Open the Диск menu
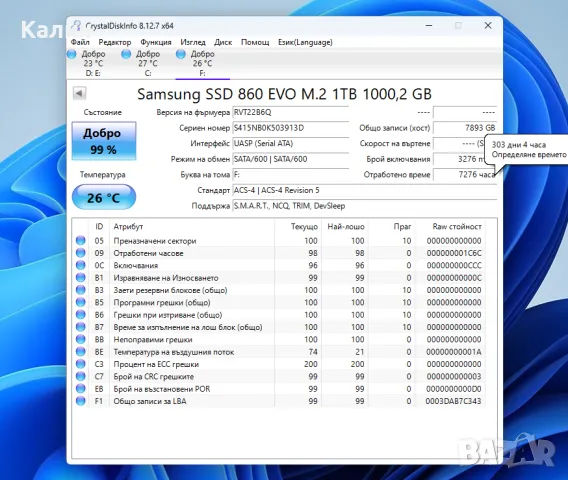The width and height of the screenshot is (568, 480). point(223,42)
